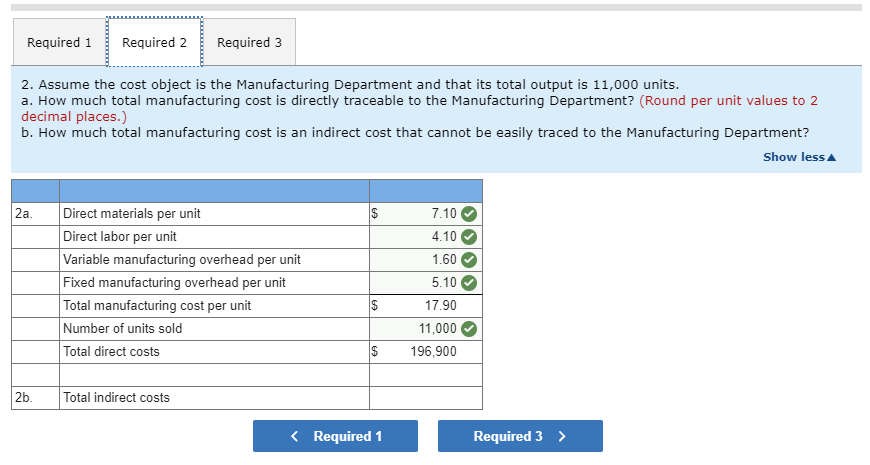Click Fixed manufacturing overhead per unit label

point(174,283)
